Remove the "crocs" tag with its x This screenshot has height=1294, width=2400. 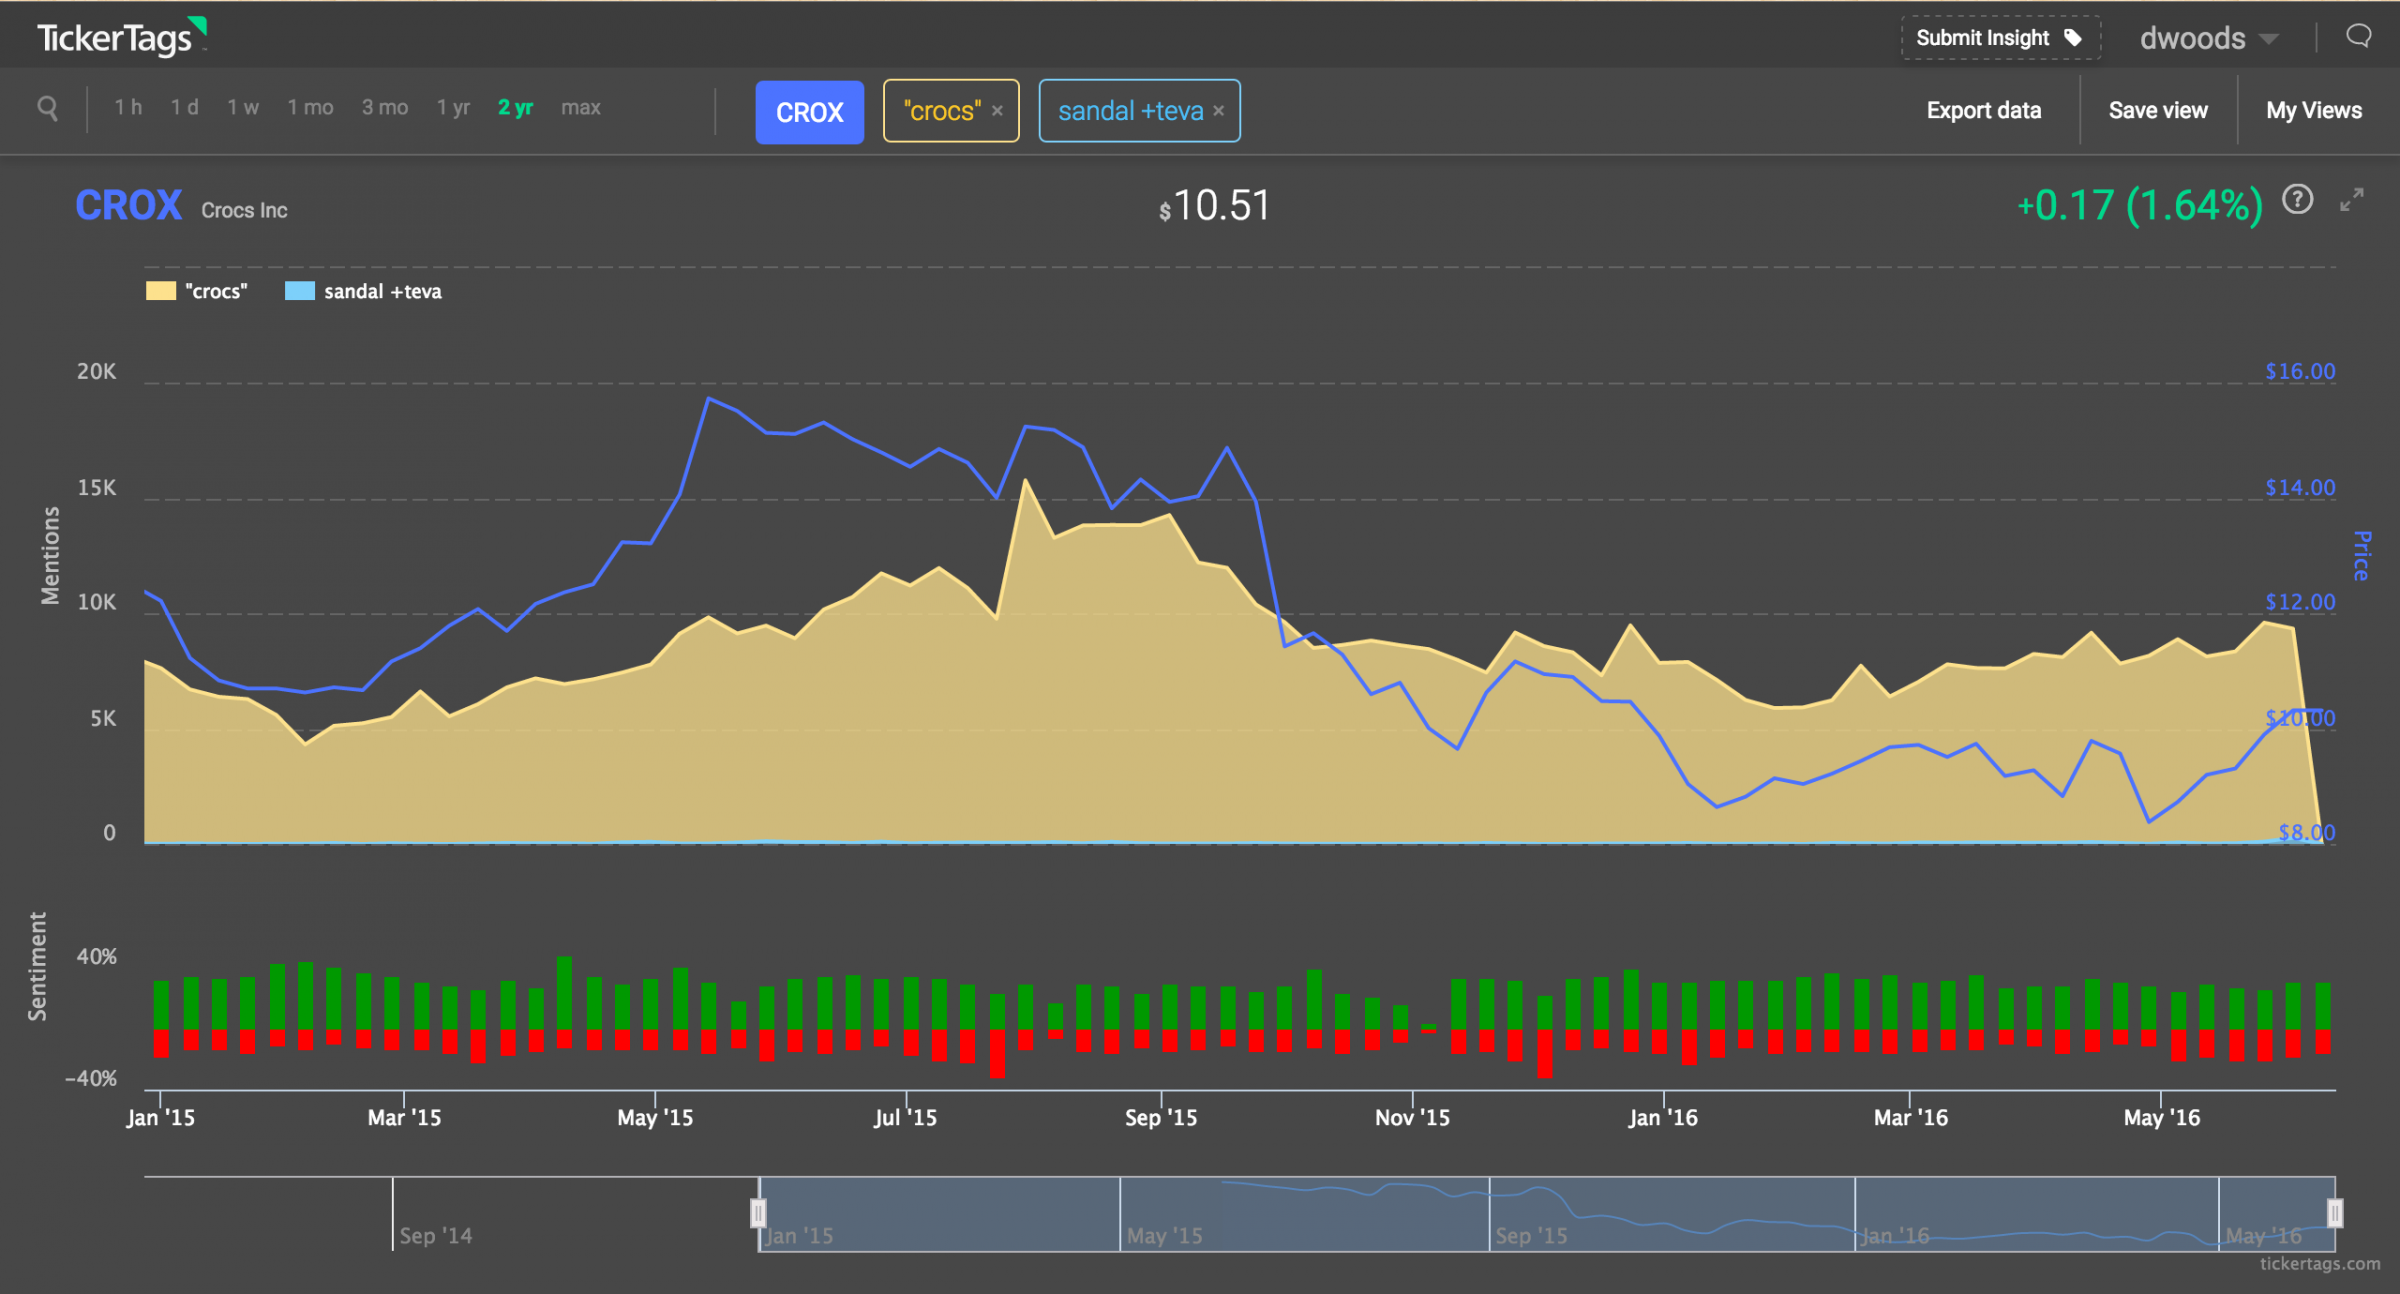pos(997,111)
